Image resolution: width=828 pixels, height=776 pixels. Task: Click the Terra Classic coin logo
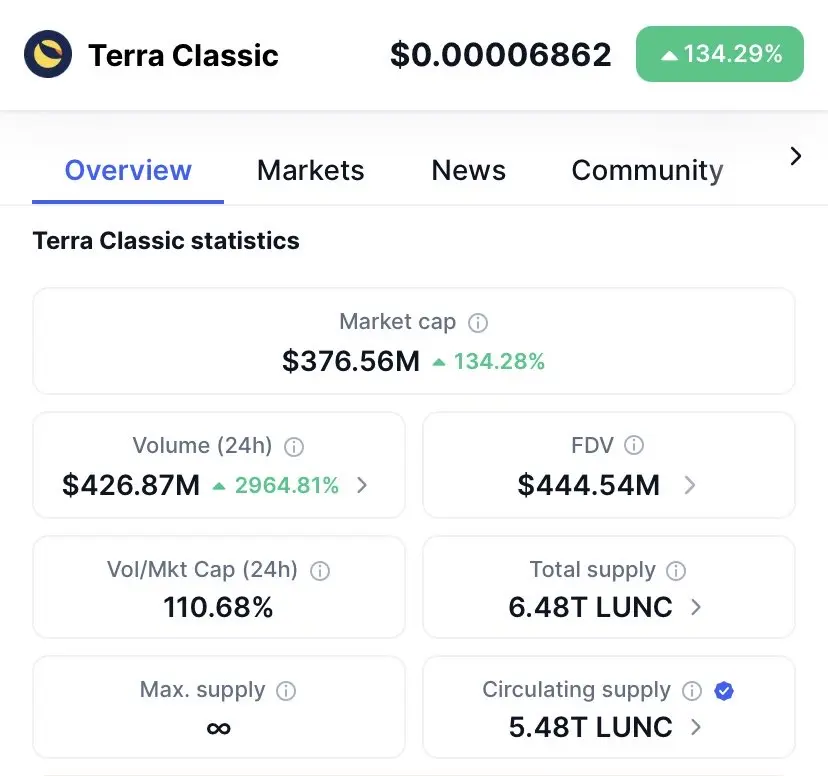click(x=48, y=54)
